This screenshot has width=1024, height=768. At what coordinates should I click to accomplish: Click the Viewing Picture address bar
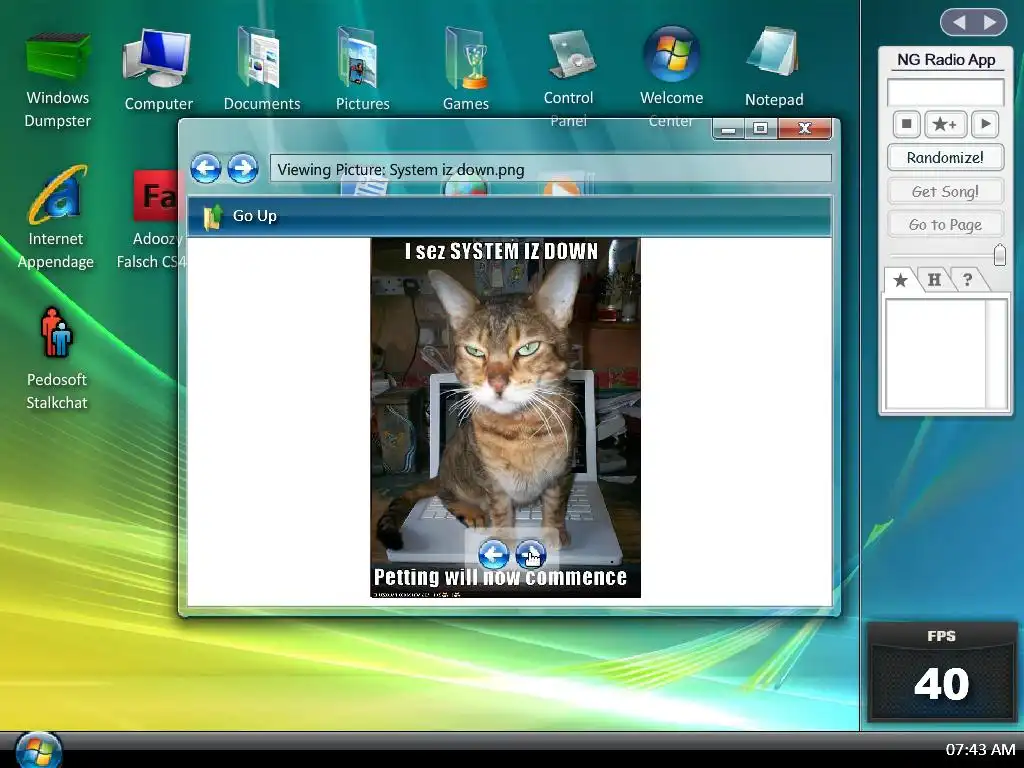[551, 169]
